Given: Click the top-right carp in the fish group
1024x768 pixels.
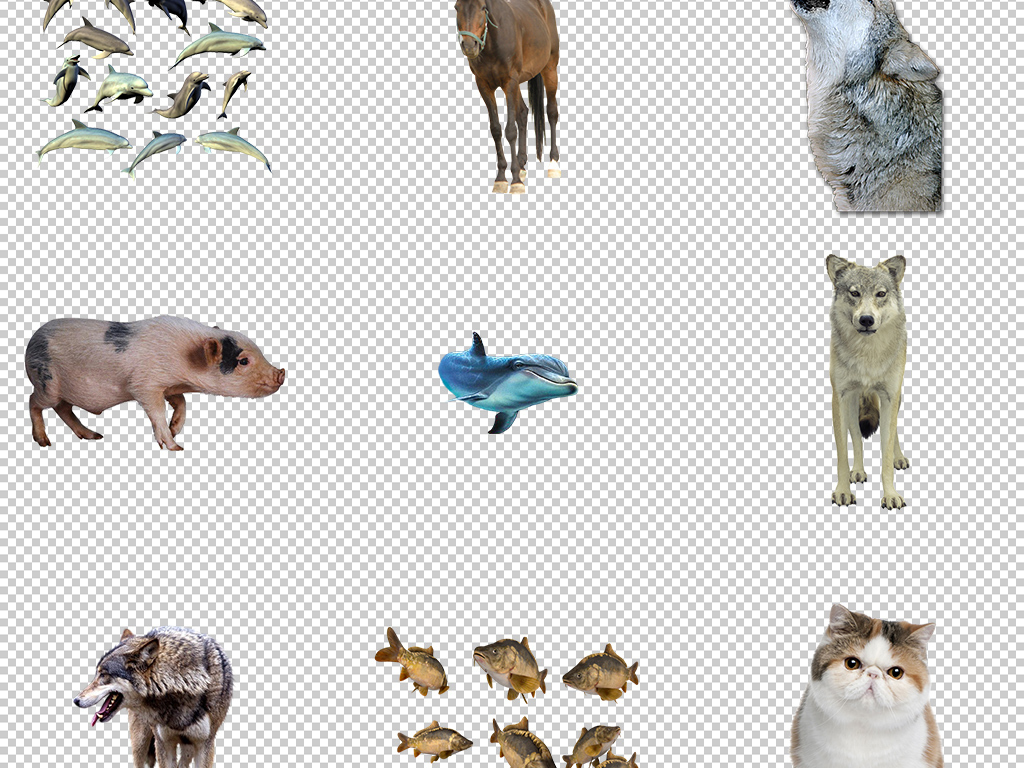Looking at the screenshot, I should [x=600, y=673].
